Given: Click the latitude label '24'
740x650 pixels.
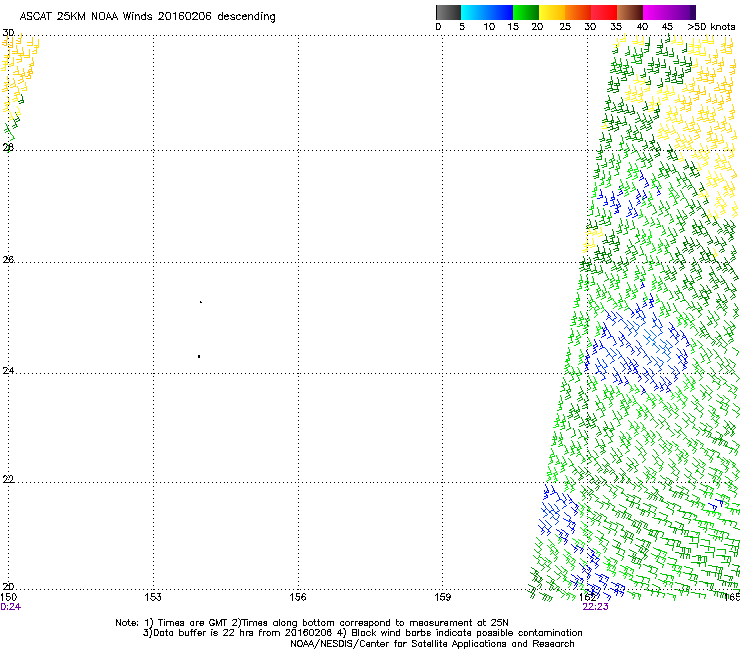Looking at the screenshot, I should point(8,371).
